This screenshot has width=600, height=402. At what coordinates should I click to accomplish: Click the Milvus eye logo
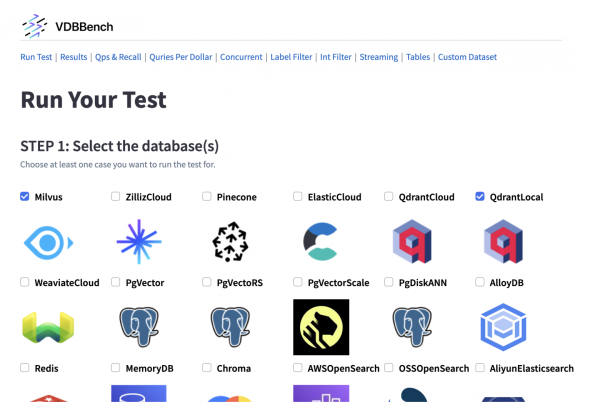[46, 242]
